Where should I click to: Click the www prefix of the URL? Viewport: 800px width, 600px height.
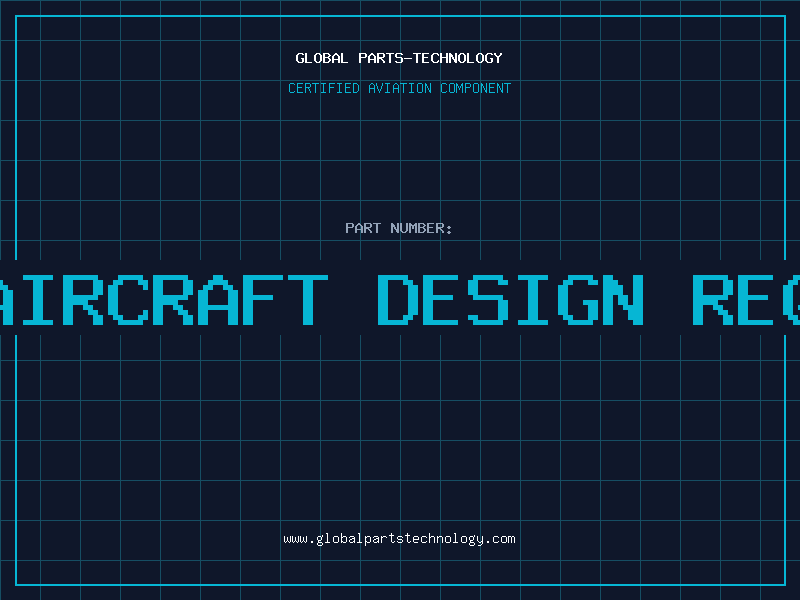tap(295, 539)
